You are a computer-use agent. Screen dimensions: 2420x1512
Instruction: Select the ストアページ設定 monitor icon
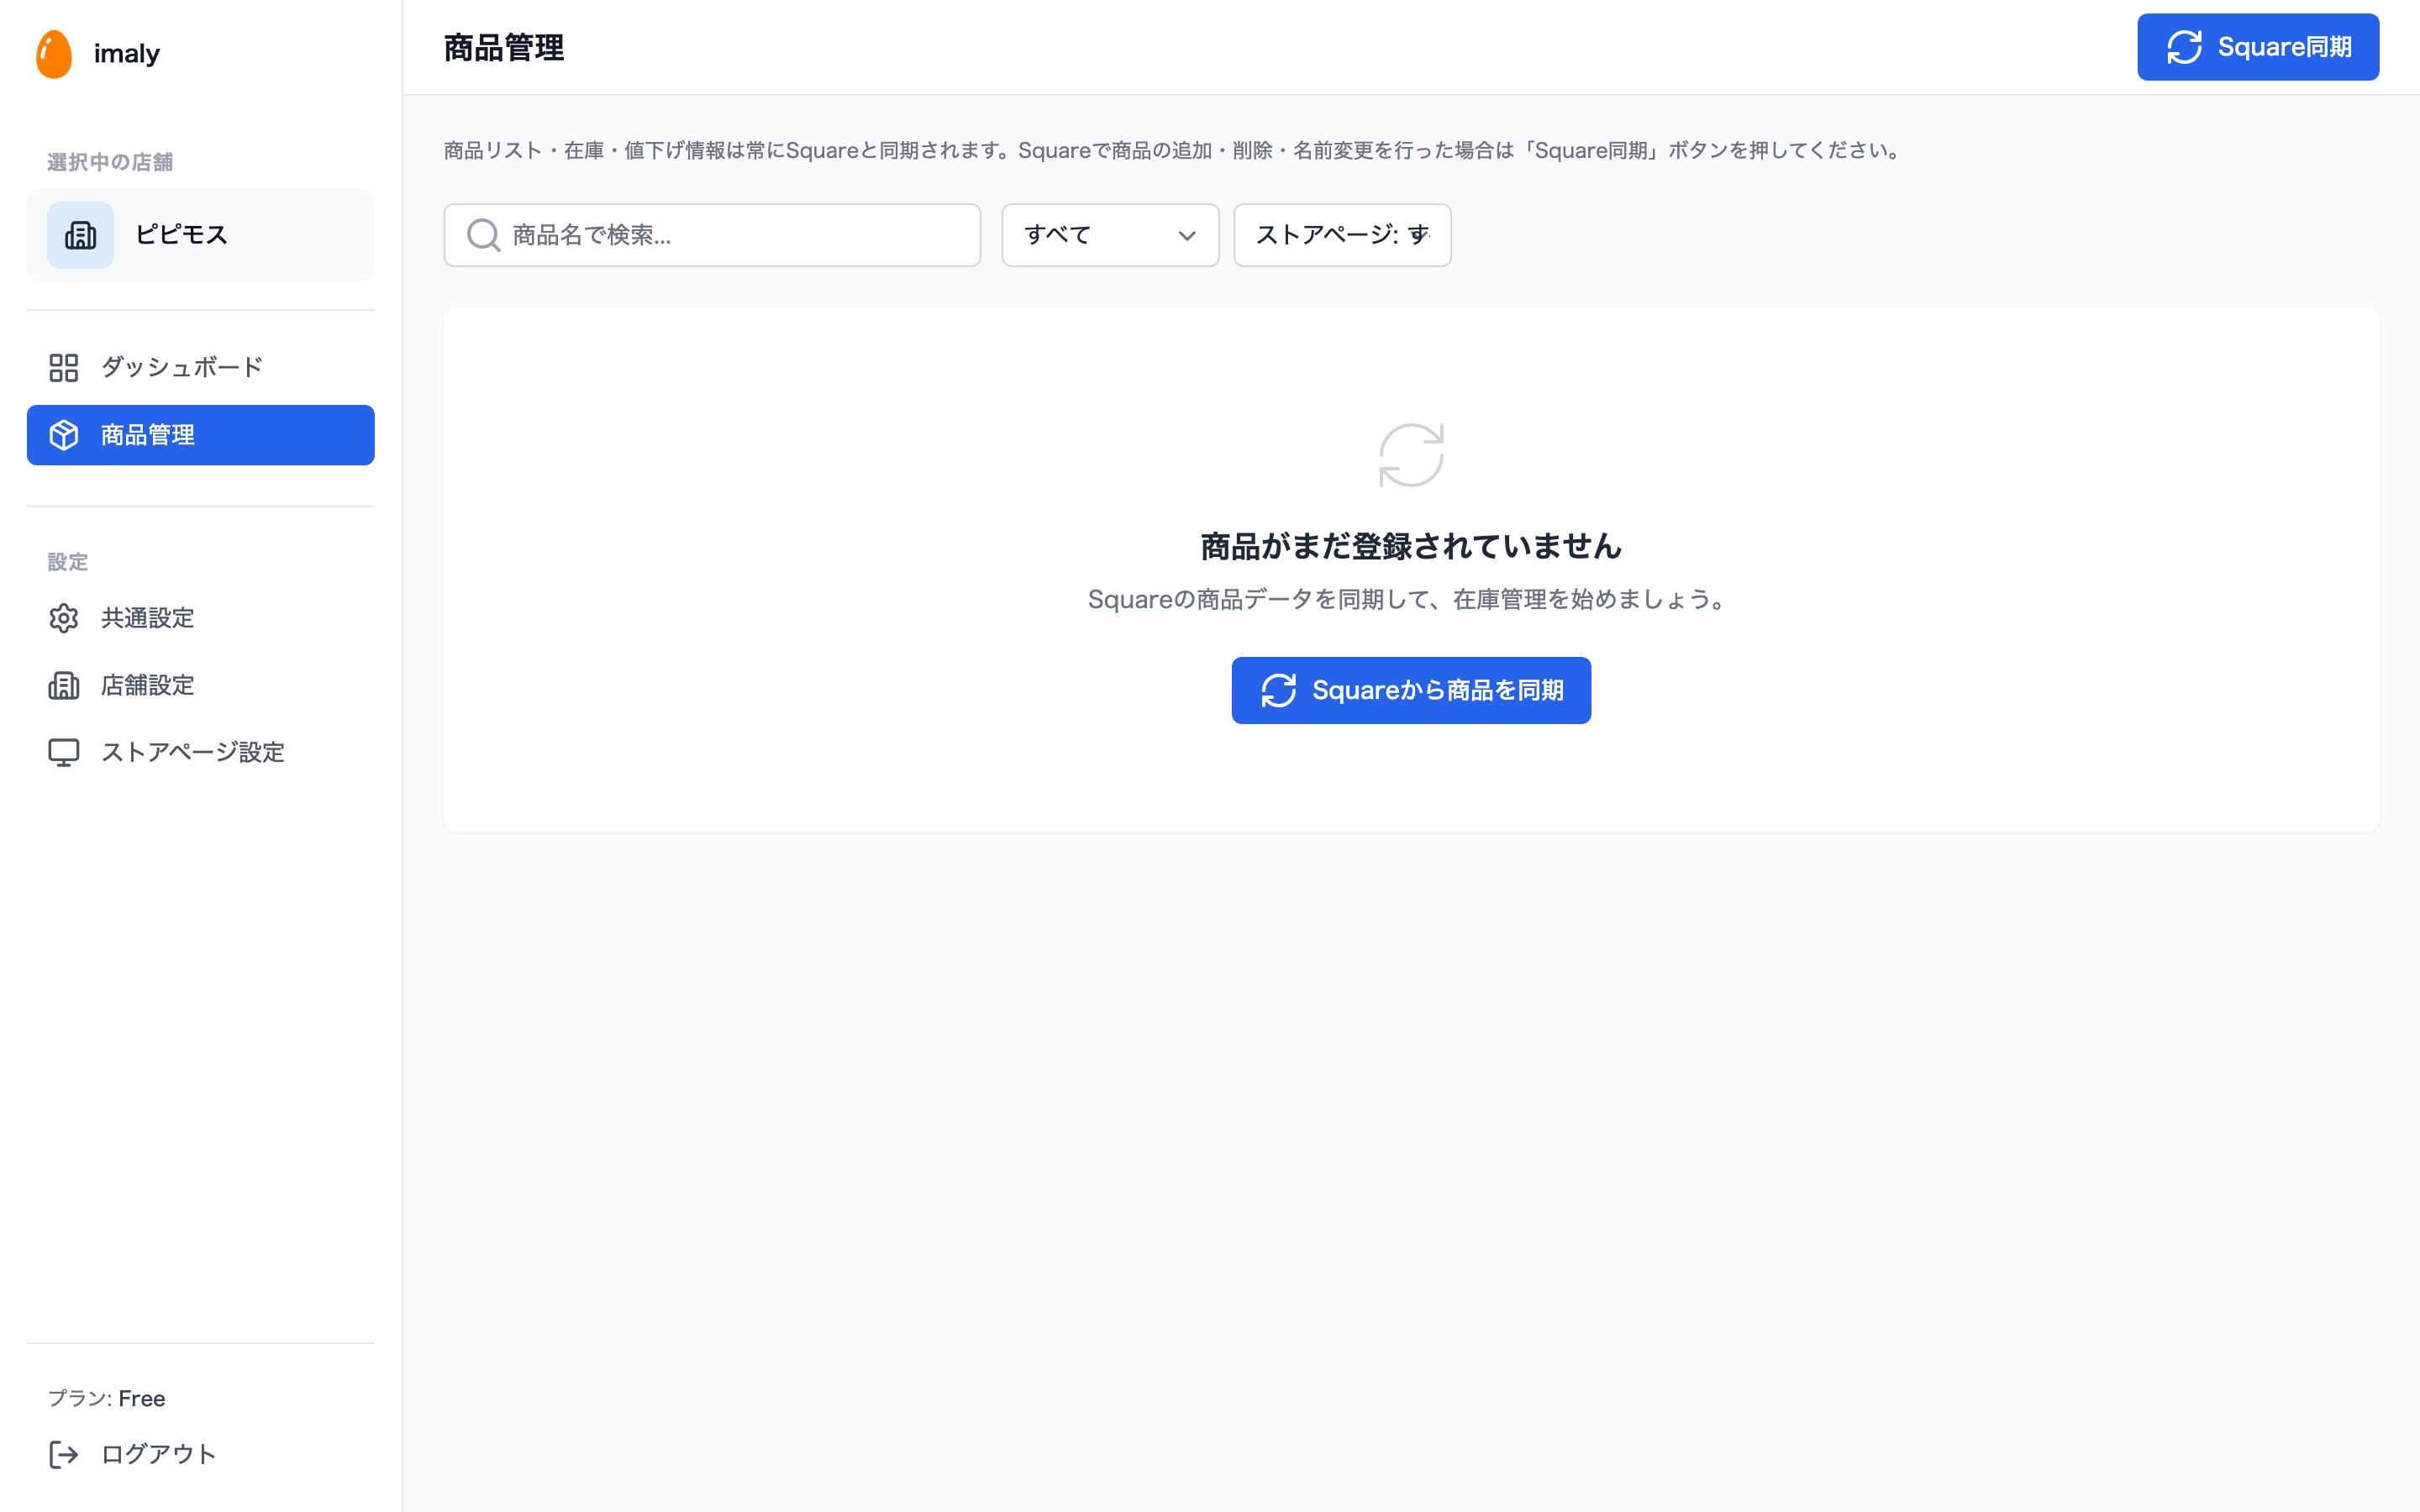(x=63, y=752)
